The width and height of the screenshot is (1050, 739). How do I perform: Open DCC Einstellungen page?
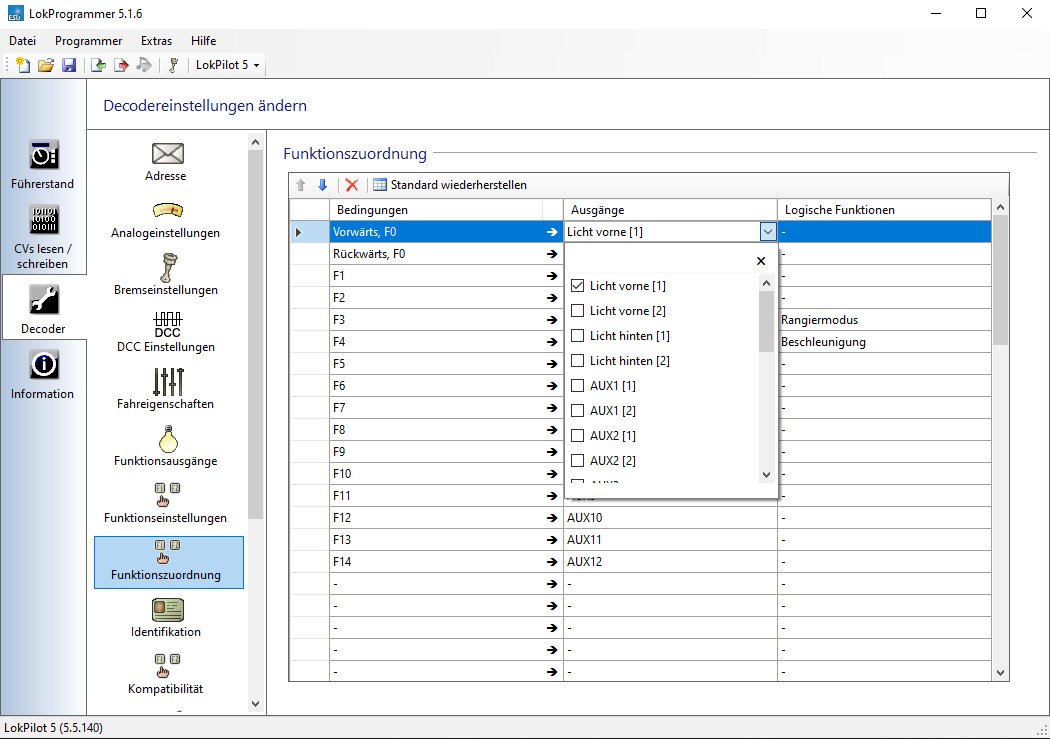click(x=166, y=333)
